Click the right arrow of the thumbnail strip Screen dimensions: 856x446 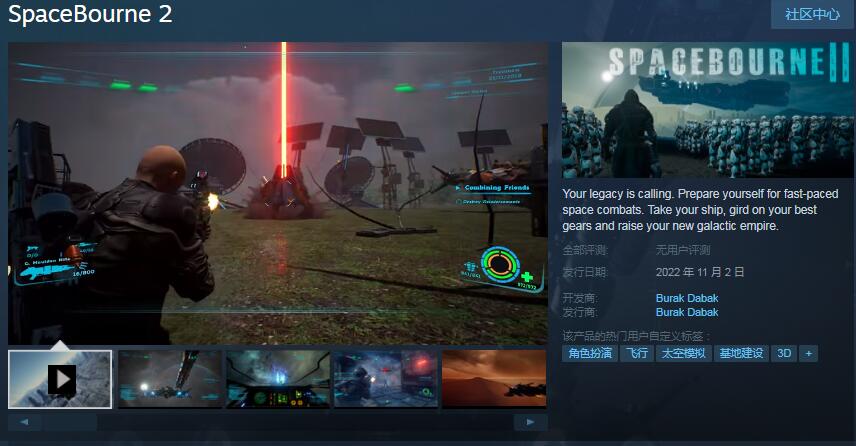point(530,422)
